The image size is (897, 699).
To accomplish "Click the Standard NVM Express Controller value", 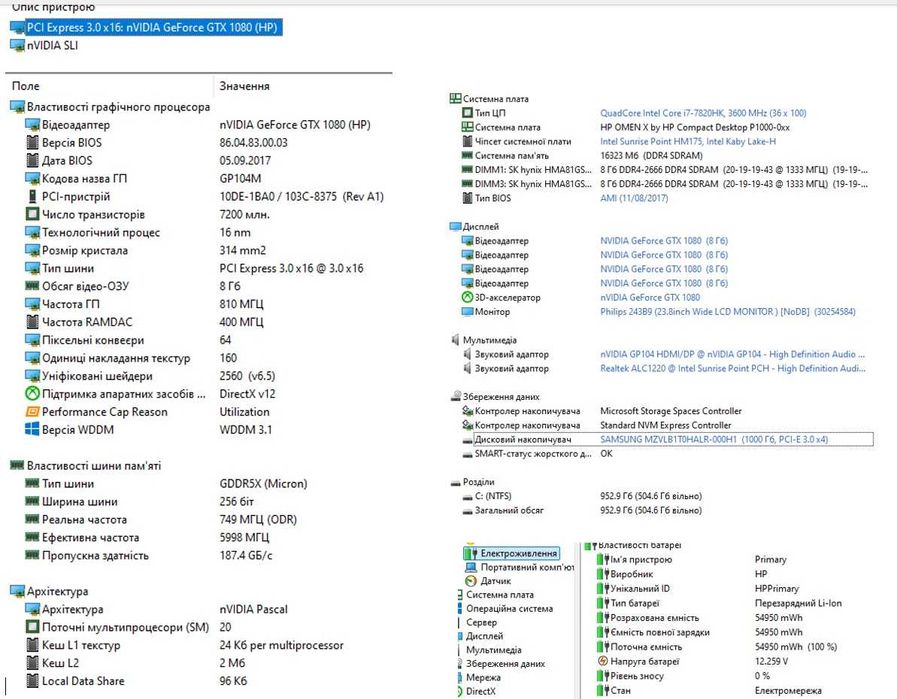I will click(665, 425).
